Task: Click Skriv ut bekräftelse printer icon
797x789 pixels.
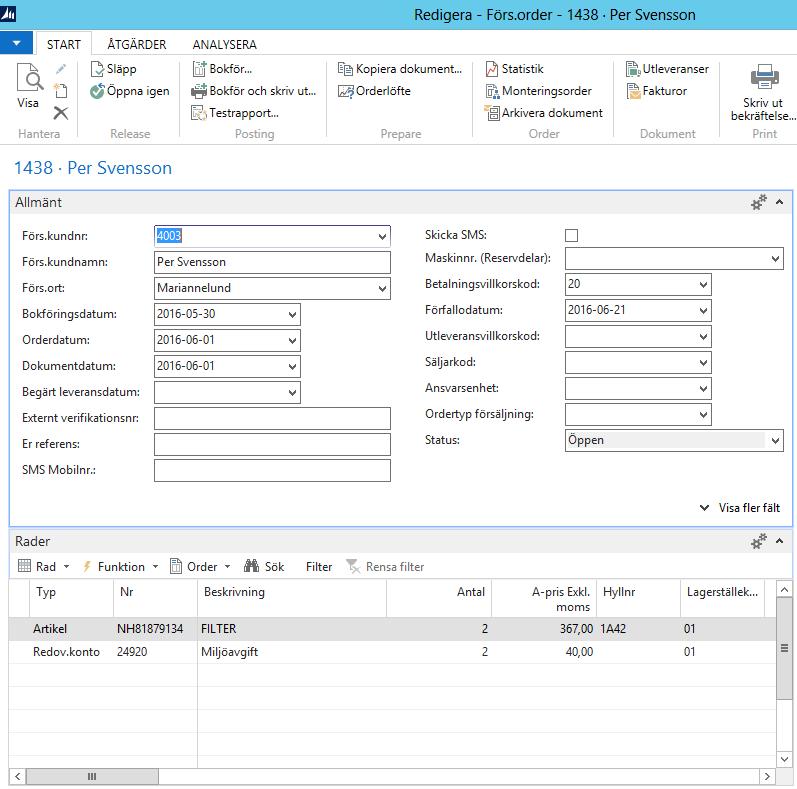Action: 764,77
